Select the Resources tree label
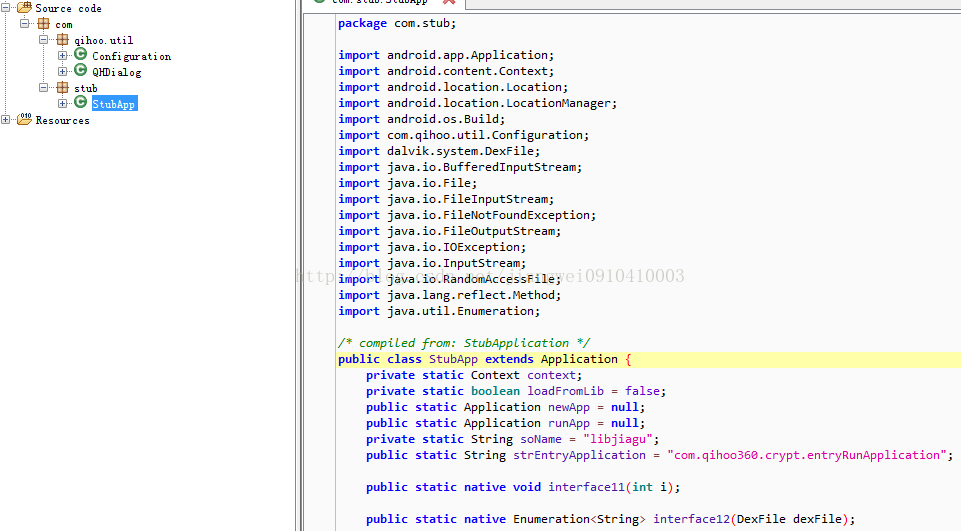 pyautogui.click(x=63, y=120)
